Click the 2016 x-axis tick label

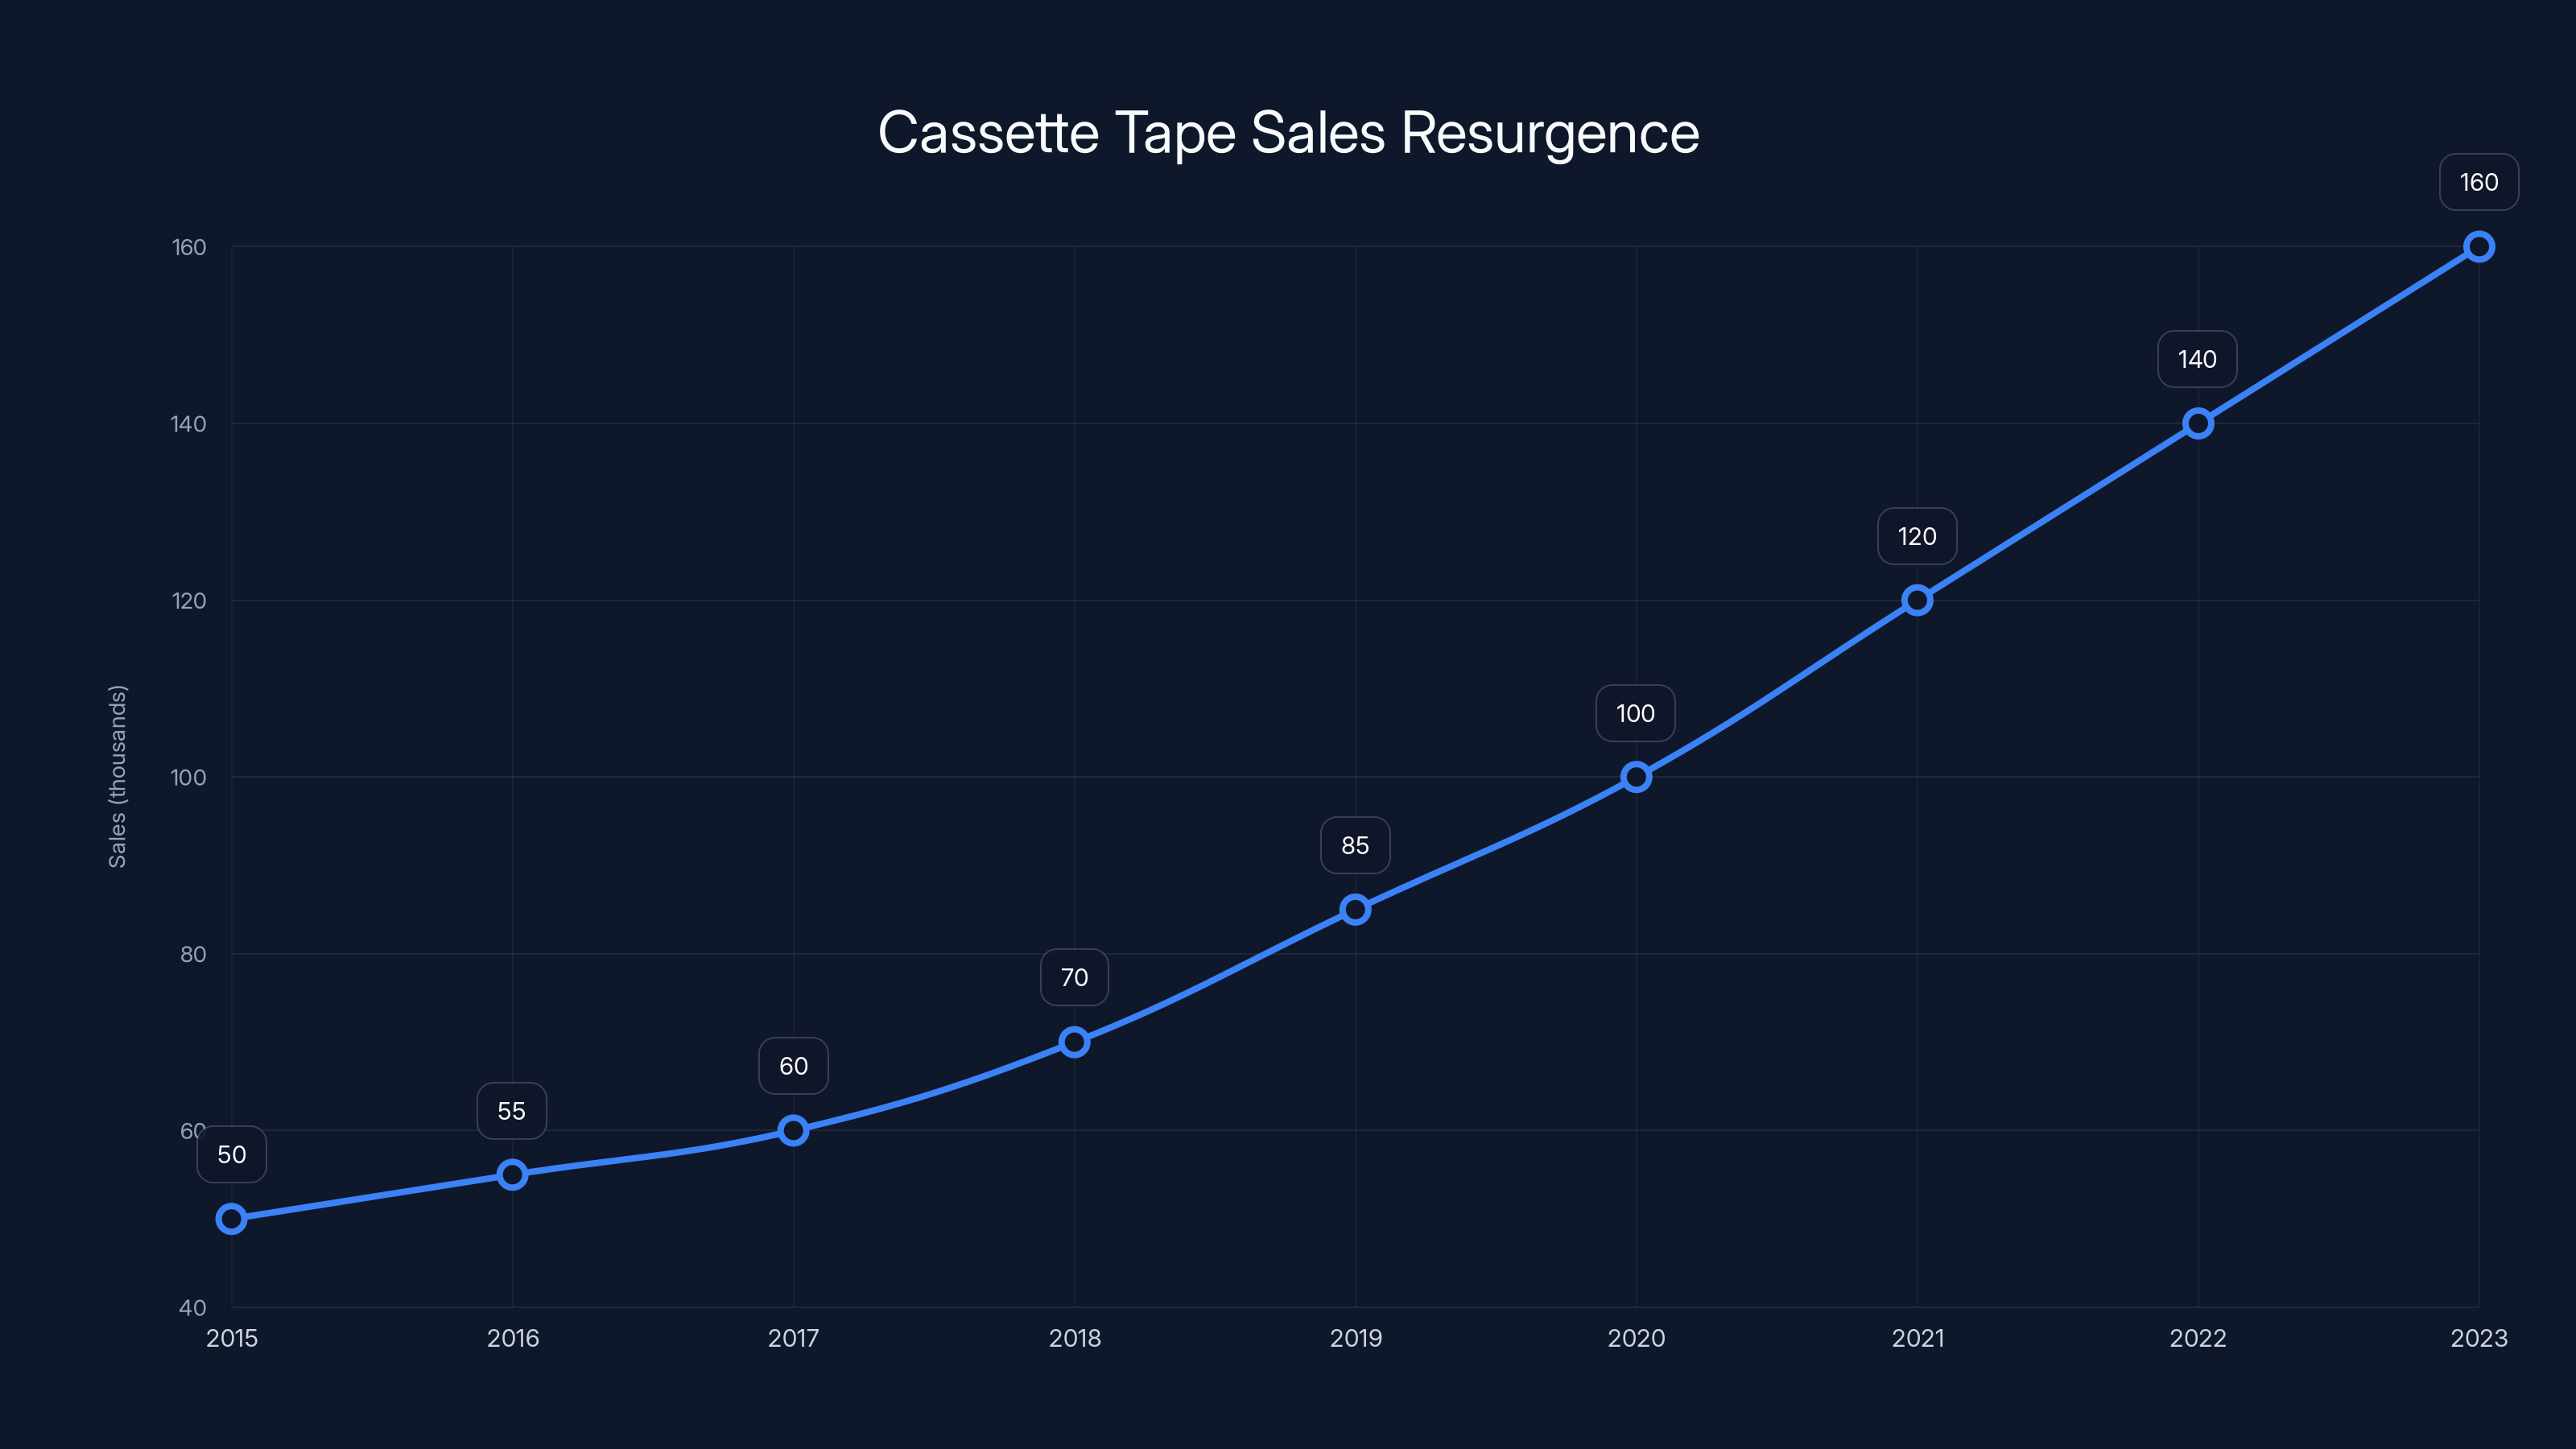point(513,1338)
